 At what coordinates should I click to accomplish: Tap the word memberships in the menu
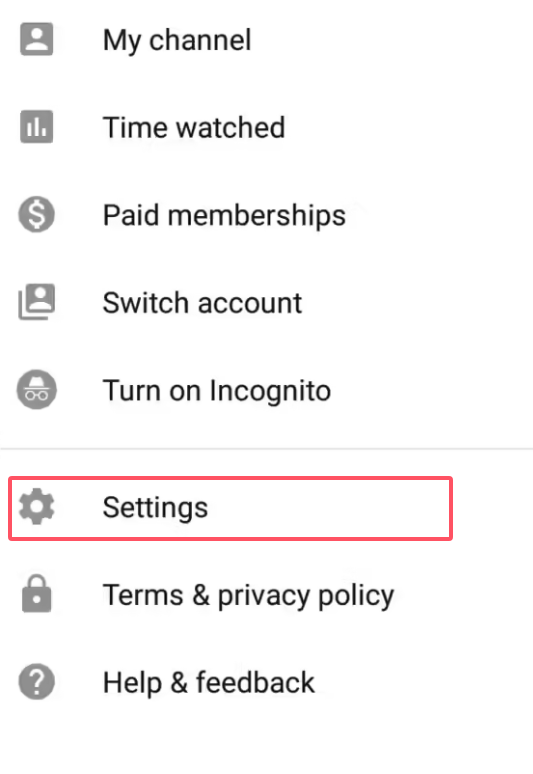click(x=257, y=216)
